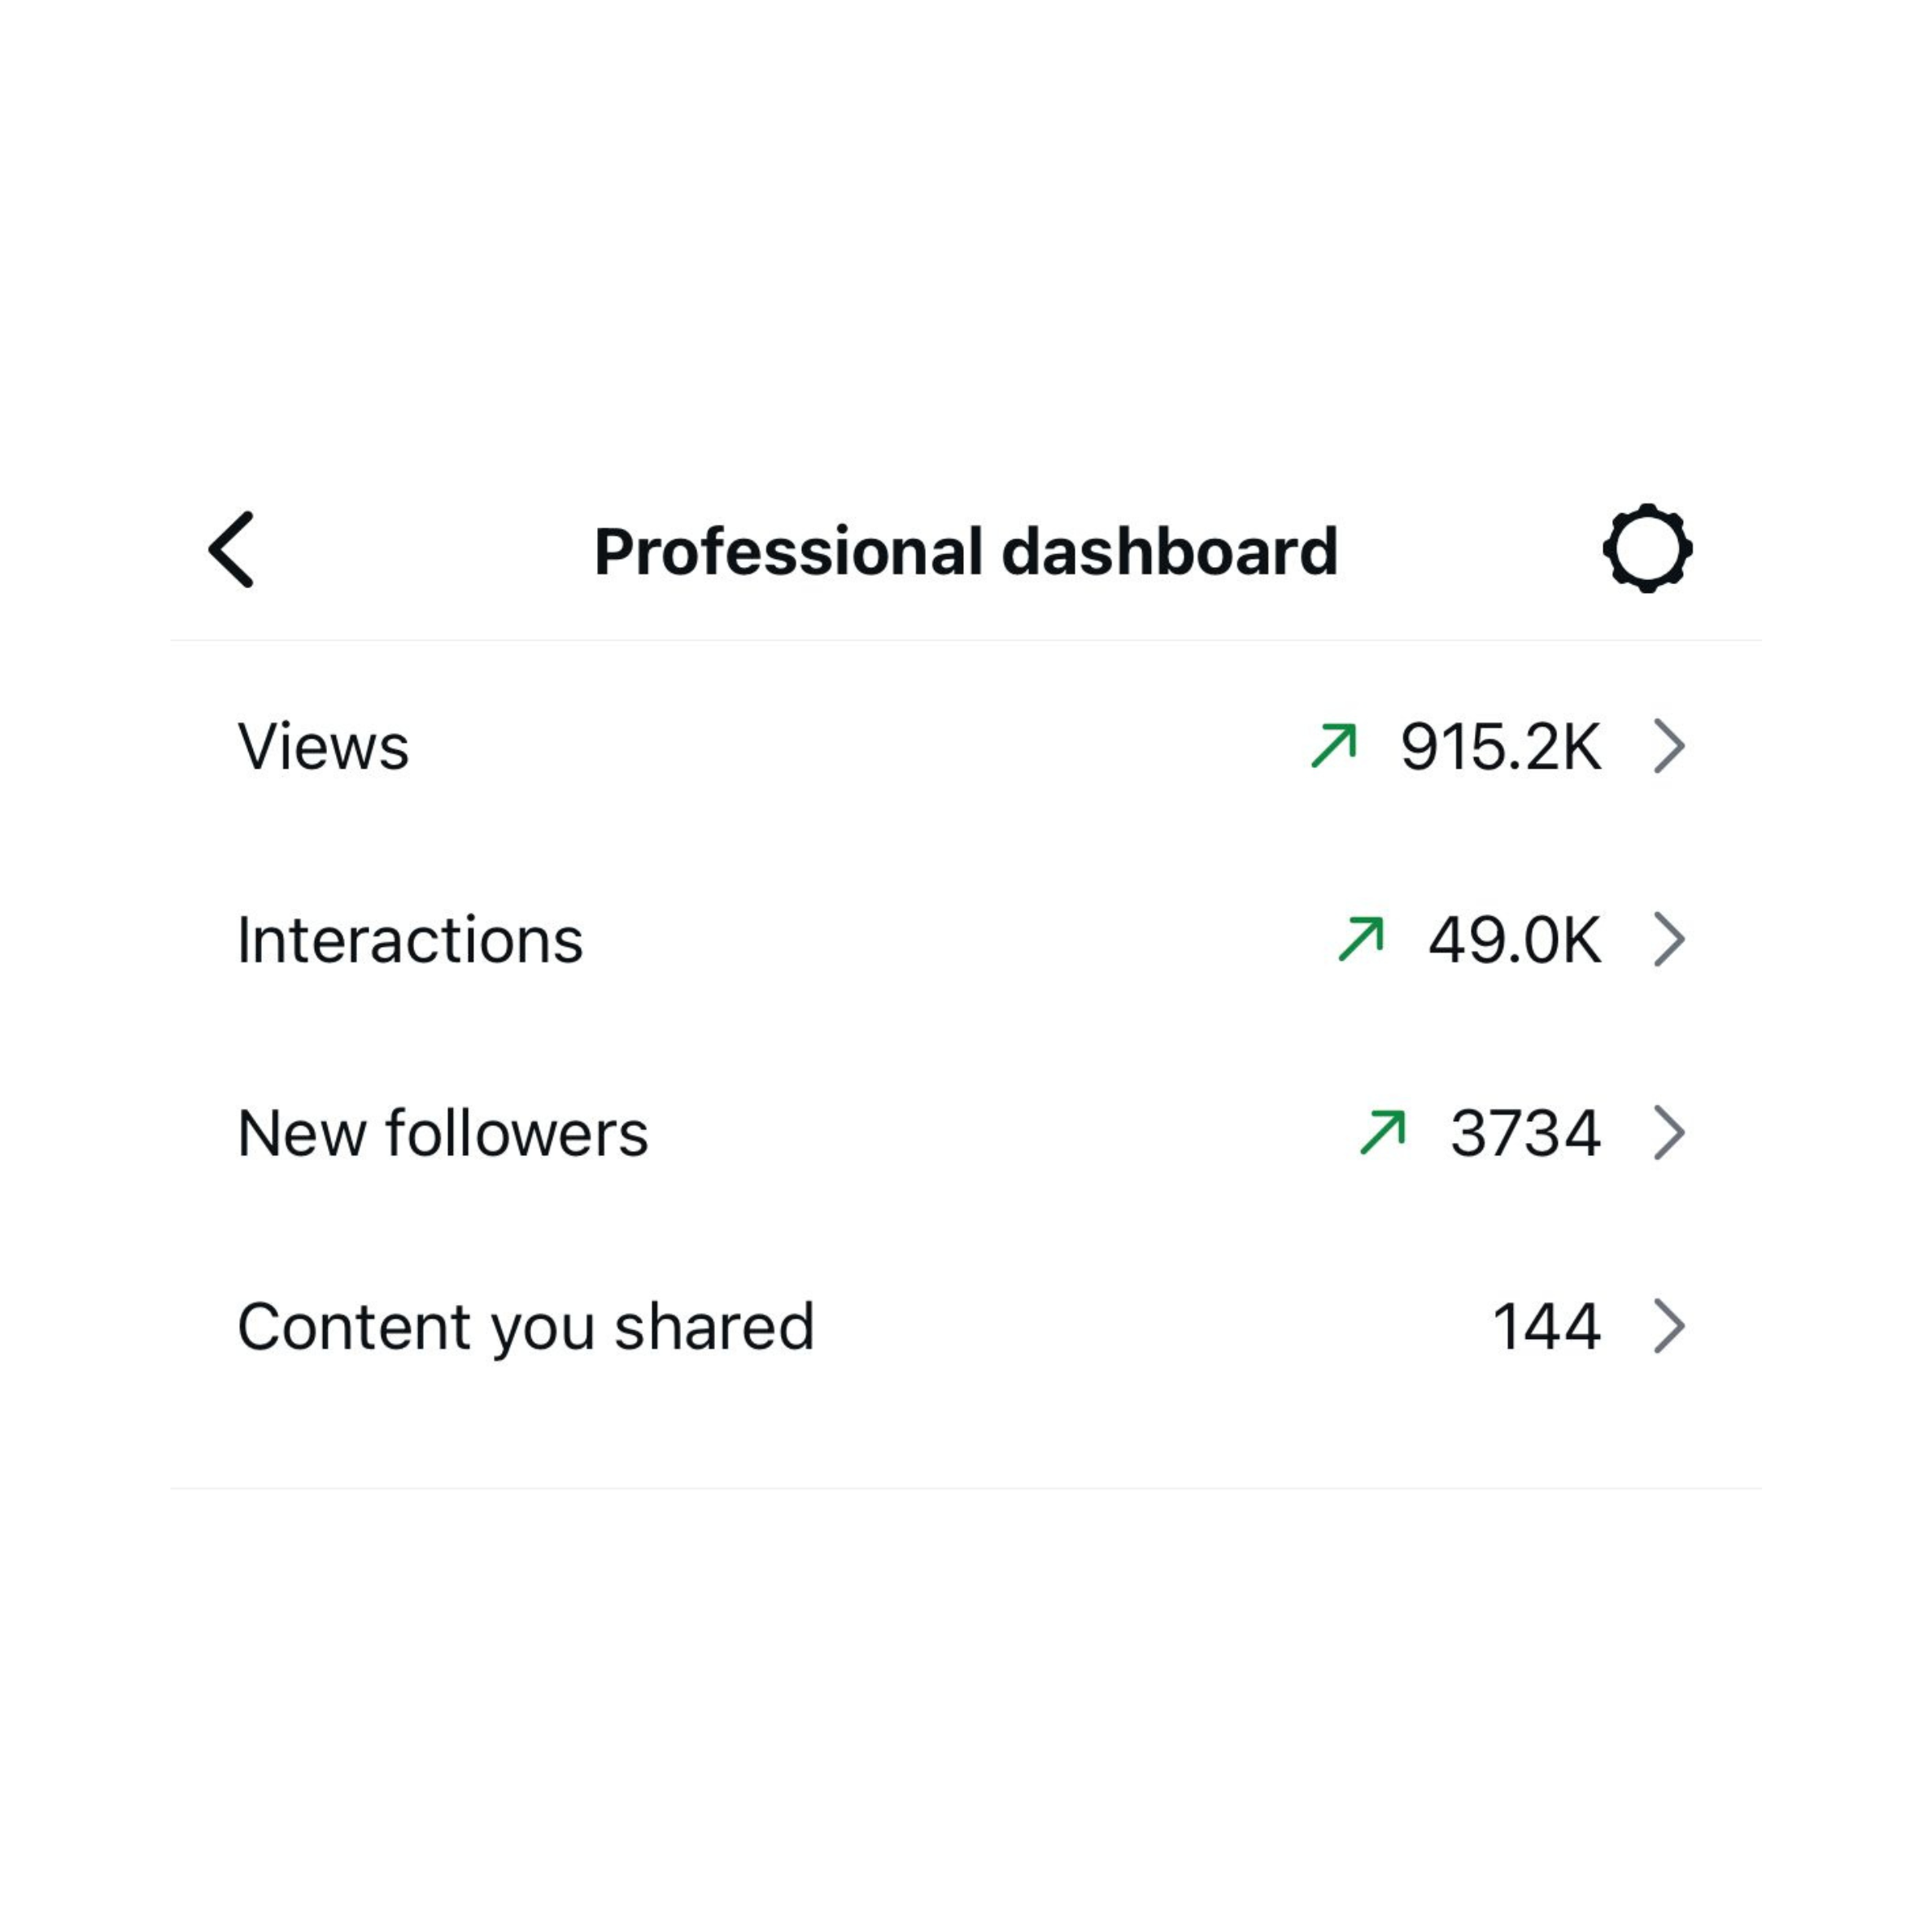Open the Interactions row label
1932x1932 pixels.
tap(410, 940)
